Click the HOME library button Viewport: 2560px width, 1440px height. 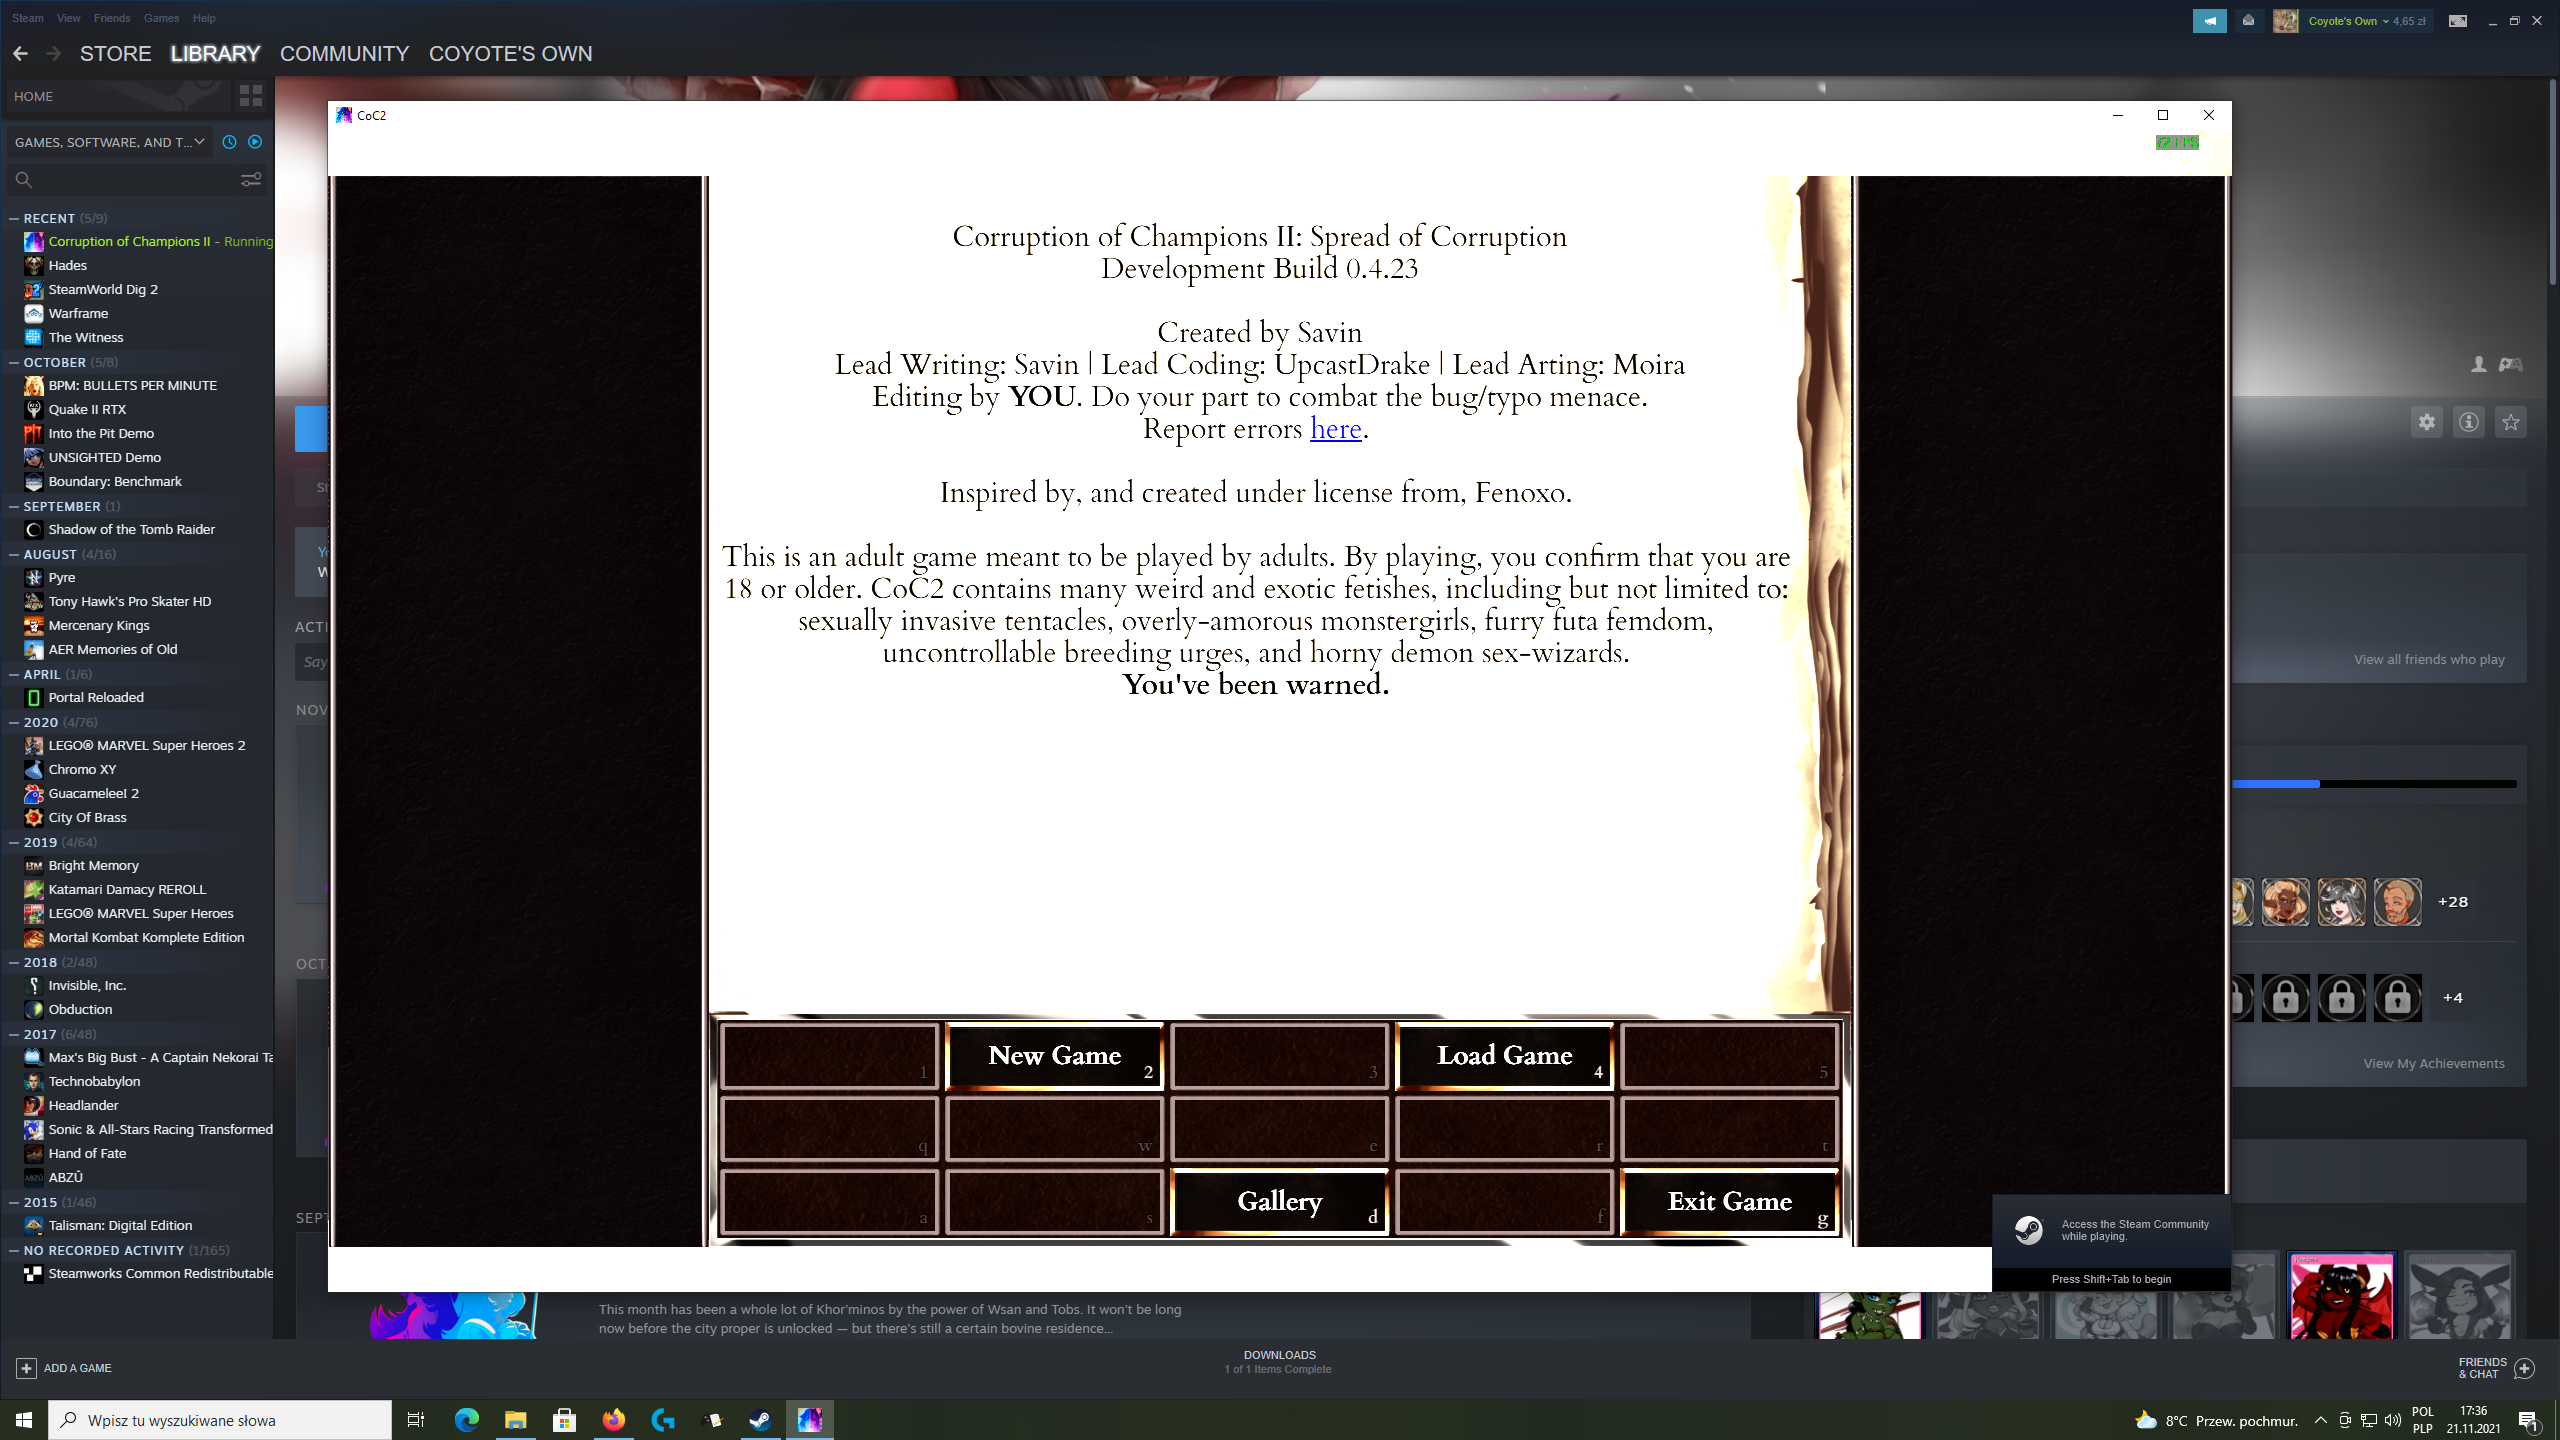118,96
